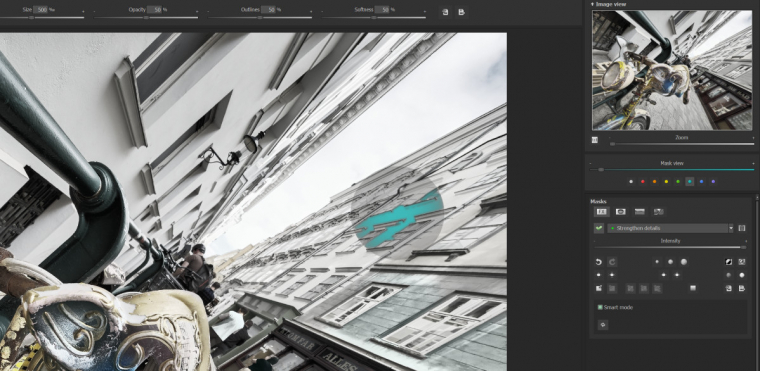Click the Size slider track

42,17
